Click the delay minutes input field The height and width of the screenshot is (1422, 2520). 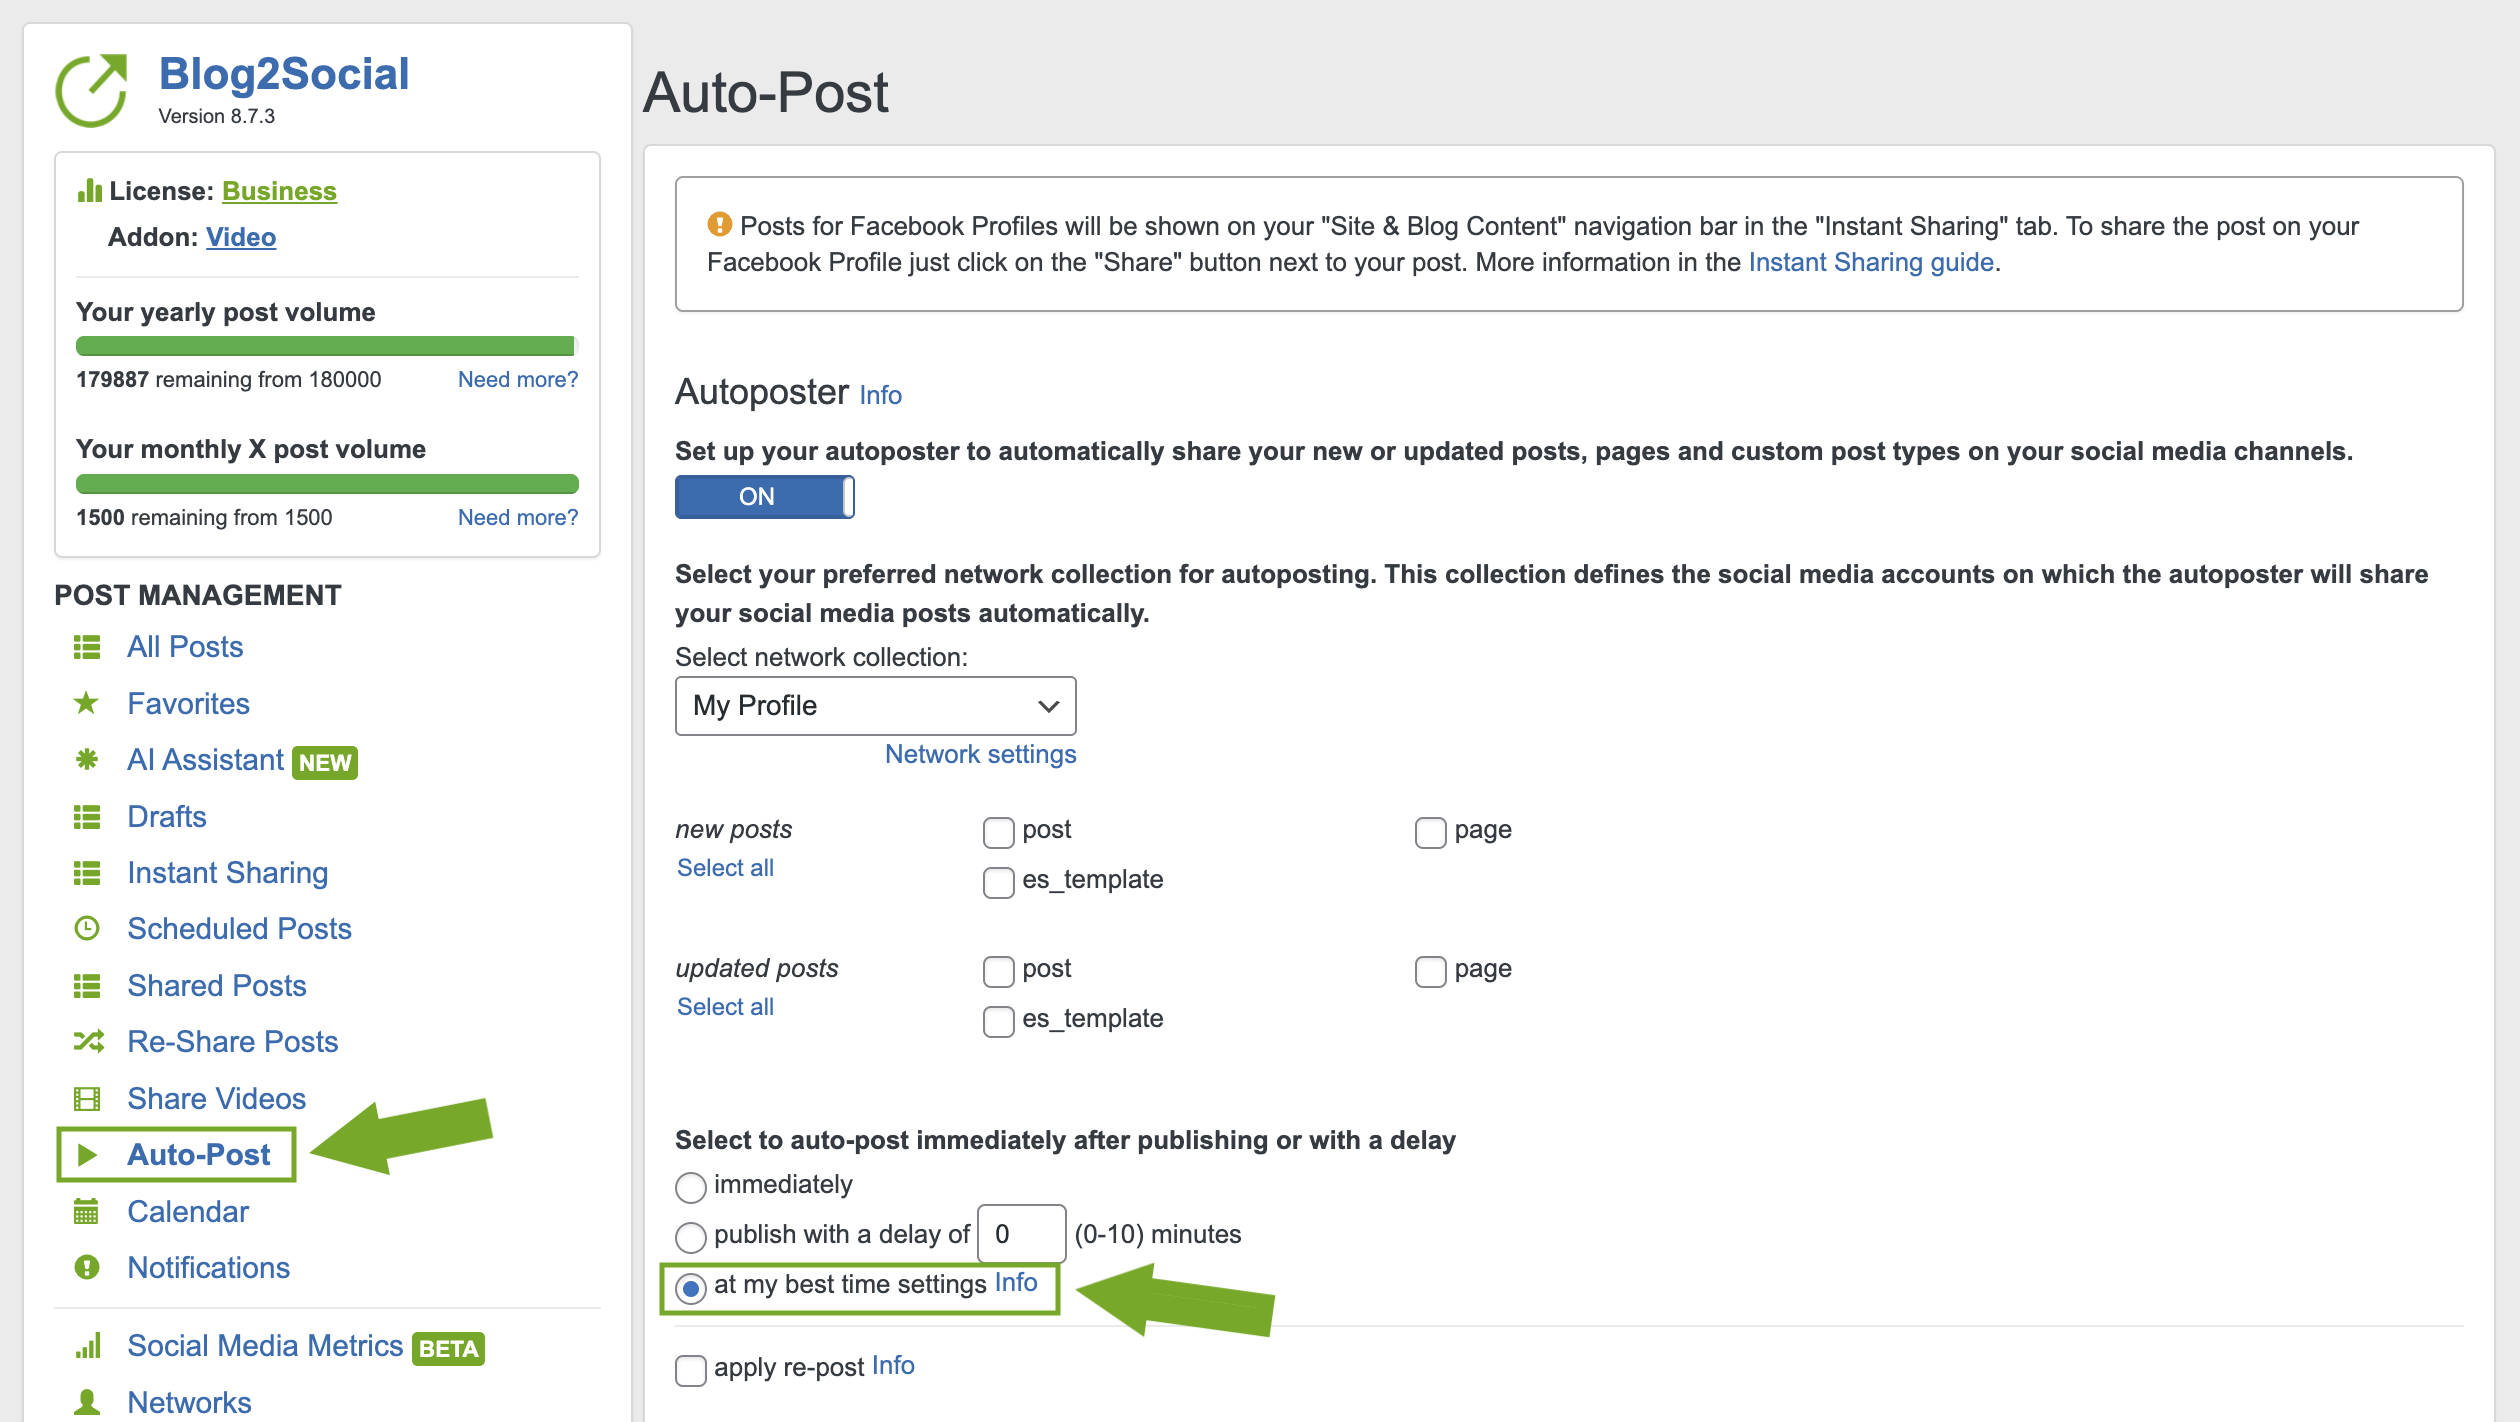tap(1021, 1234)
